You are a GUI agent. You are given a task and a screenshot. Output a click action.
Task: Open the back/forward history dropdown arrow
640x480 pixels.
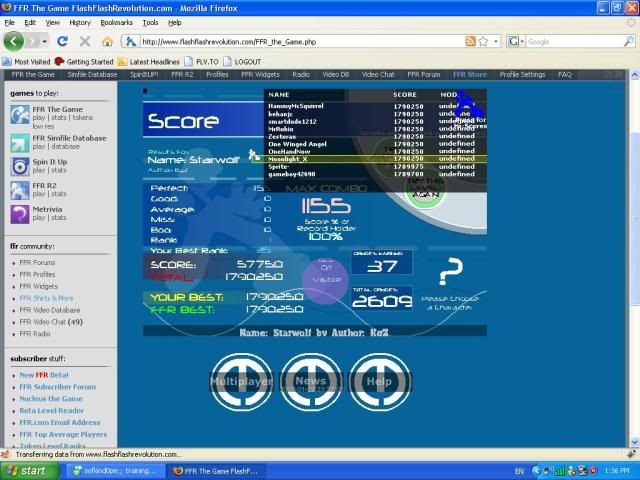pos(42,42)
